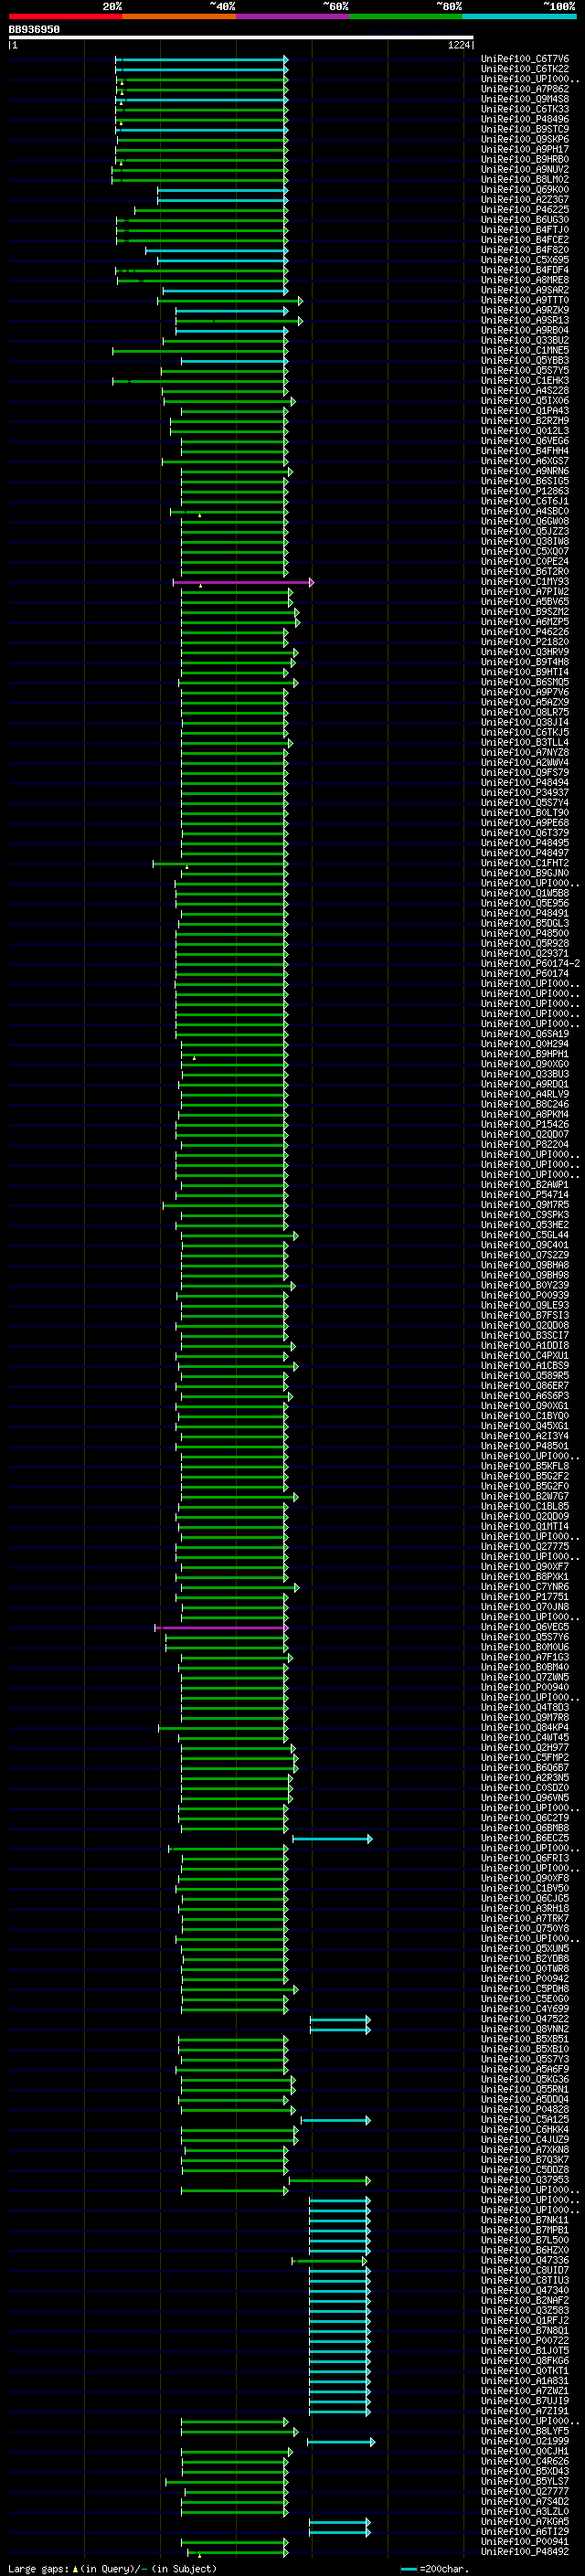The width and height of the screenshot is (585, 2576).
Task: Click the green alignment bar for UniRef100_B5YLS7
Action: (227, 2482)
